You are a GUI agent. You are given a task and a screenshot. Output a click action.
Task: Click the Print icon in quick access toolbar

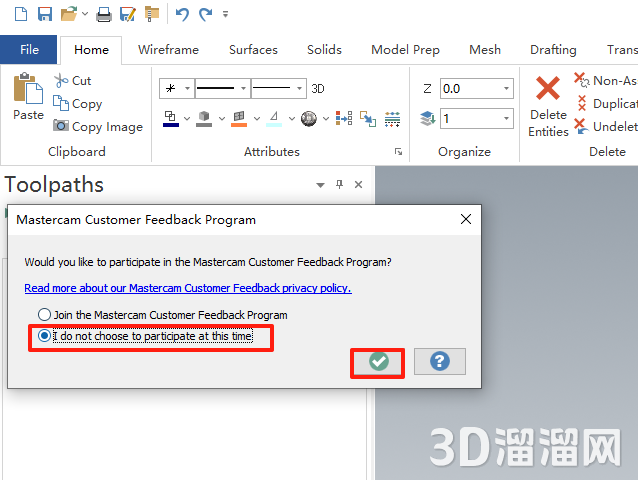(103, 14)
